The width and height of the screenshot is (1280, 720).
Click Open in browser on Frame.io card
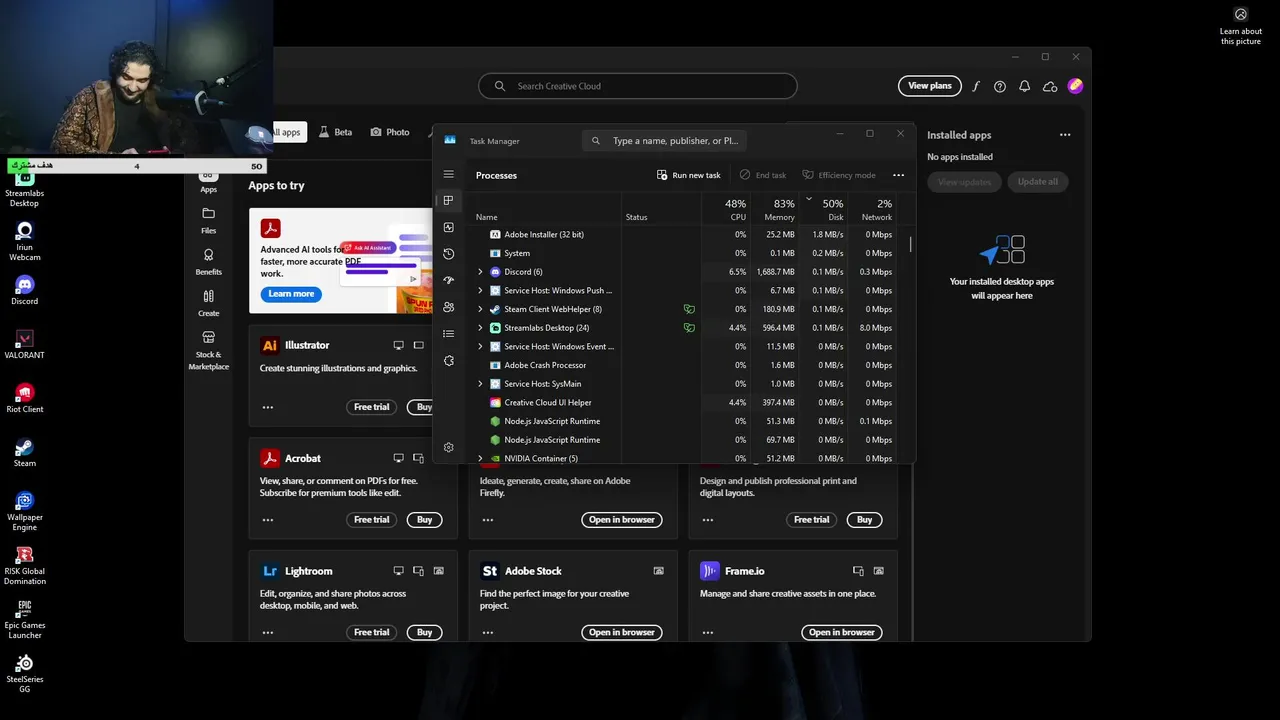coord(841,632)
